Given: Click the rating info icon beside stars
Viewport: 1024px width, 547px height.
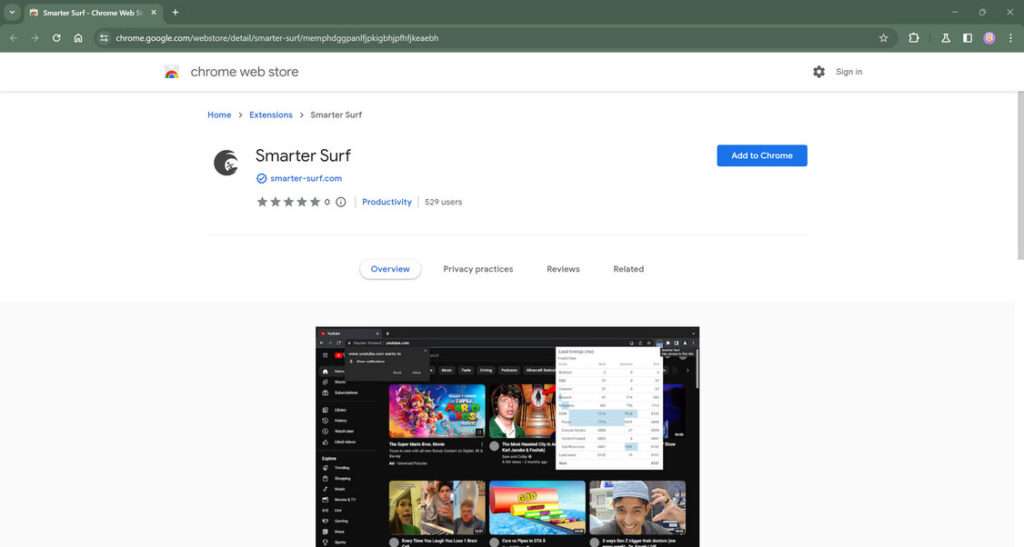Looking at the screenshot, I should [x=341, y=202].
